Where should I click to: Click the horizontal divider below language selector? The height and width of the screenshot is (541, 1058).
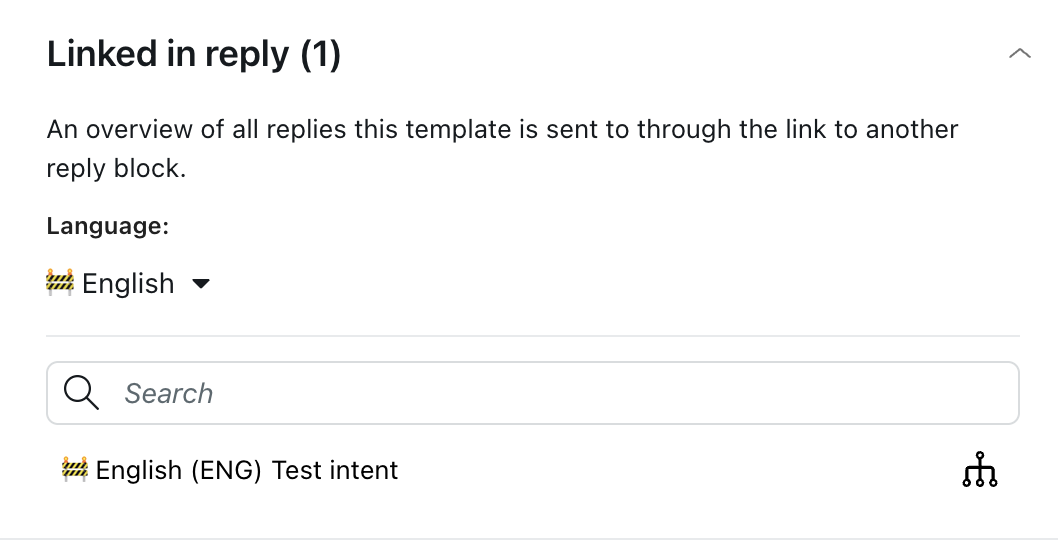coord(532,335)
